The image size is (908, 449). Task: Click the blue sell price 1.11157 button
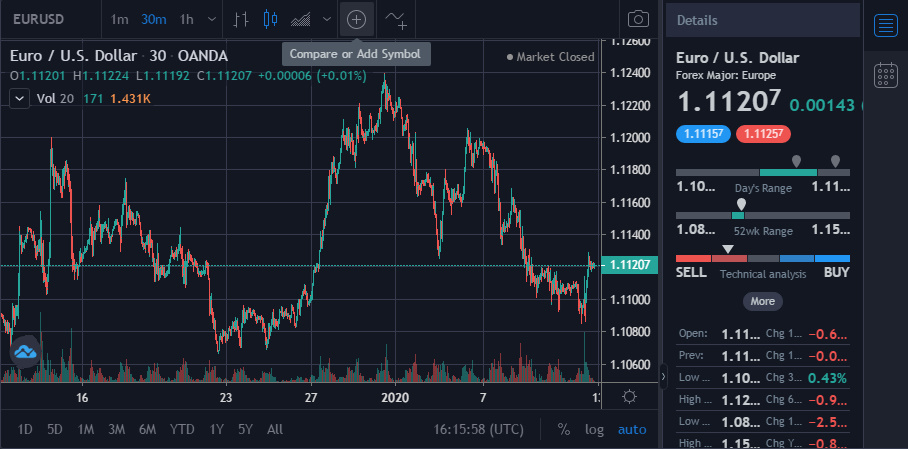tap(703, 134)
